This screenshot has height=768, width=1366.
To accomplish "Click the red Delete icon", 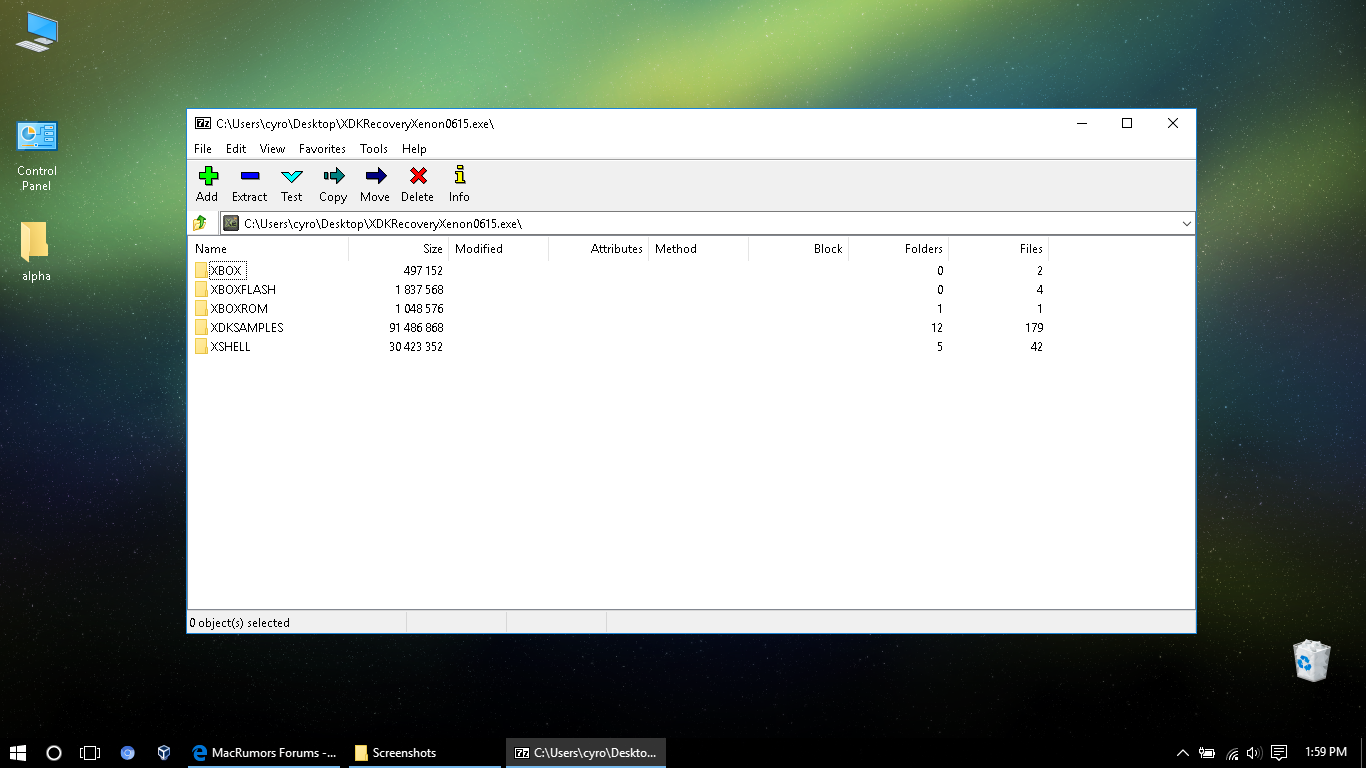I will [x=418, y=176].
